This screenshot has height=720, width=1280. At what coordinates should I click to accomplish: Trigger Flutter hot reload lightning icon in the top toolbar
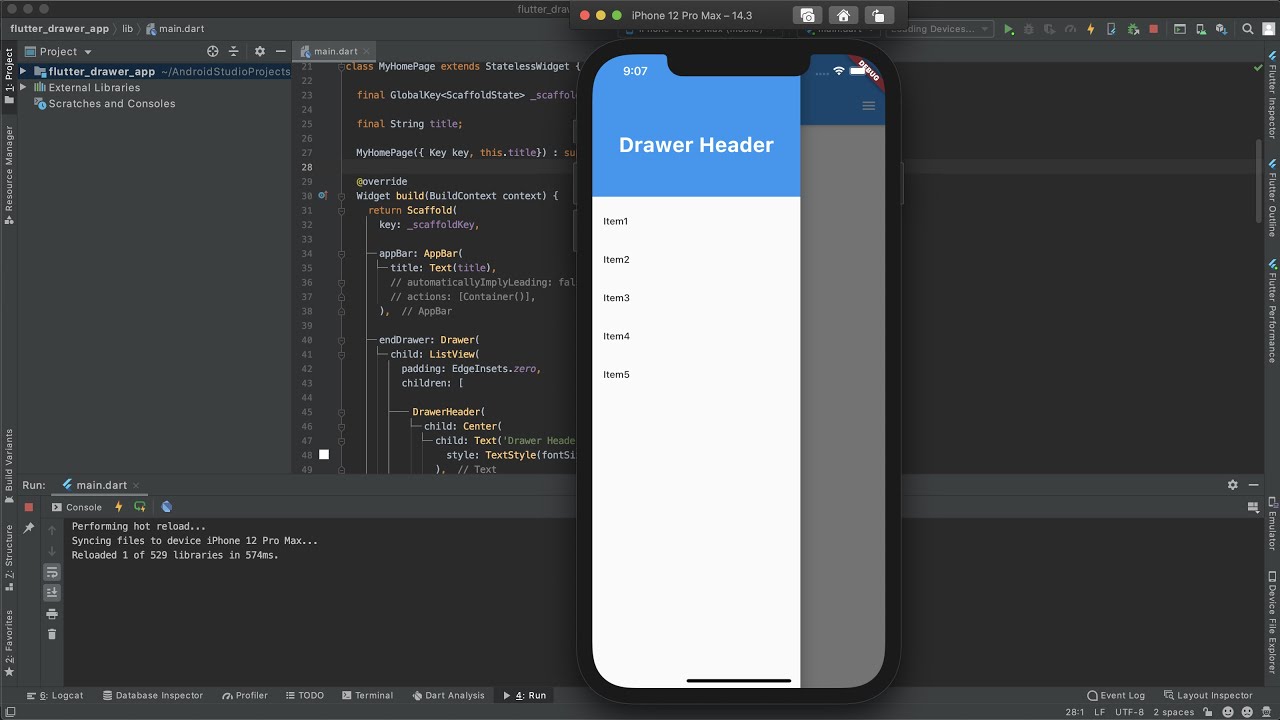[1091, 29]
